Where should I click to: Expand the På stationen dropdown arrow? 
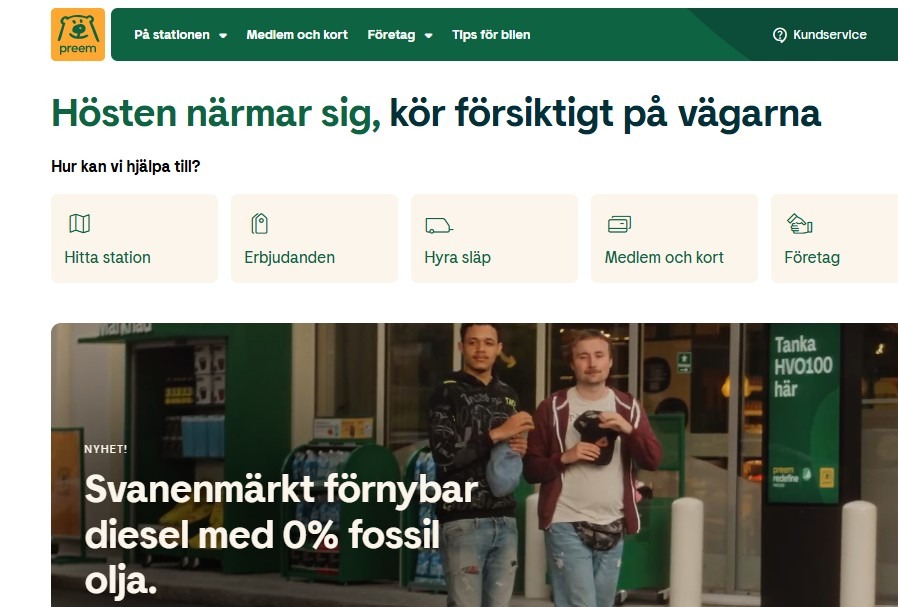coord(223,36)
